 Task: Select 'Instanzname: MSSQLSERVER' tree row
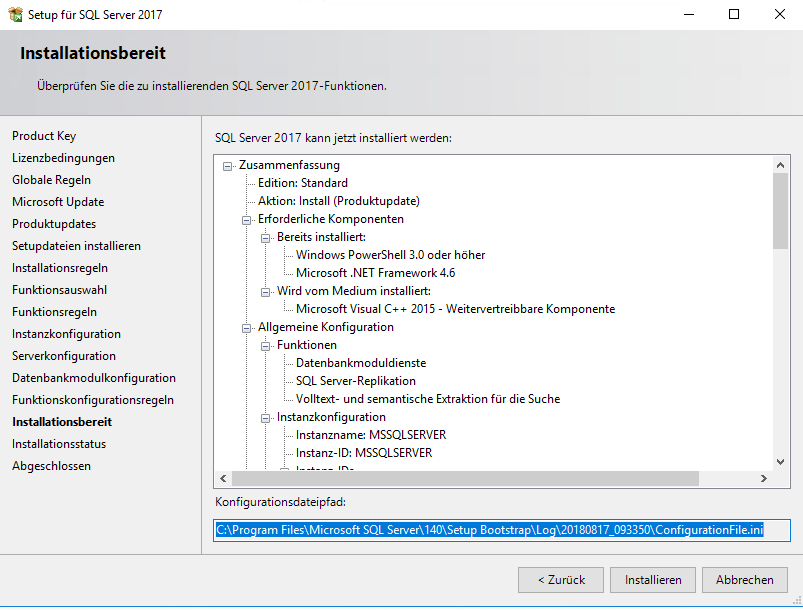click(371, 435)
